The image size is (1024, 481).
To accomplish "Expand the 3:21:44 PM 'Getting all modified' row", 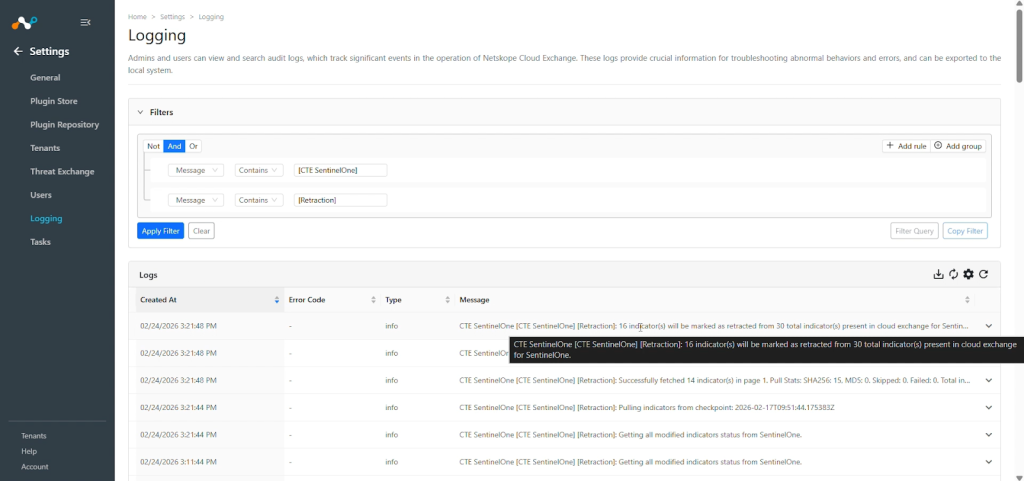I will point(989,435).
